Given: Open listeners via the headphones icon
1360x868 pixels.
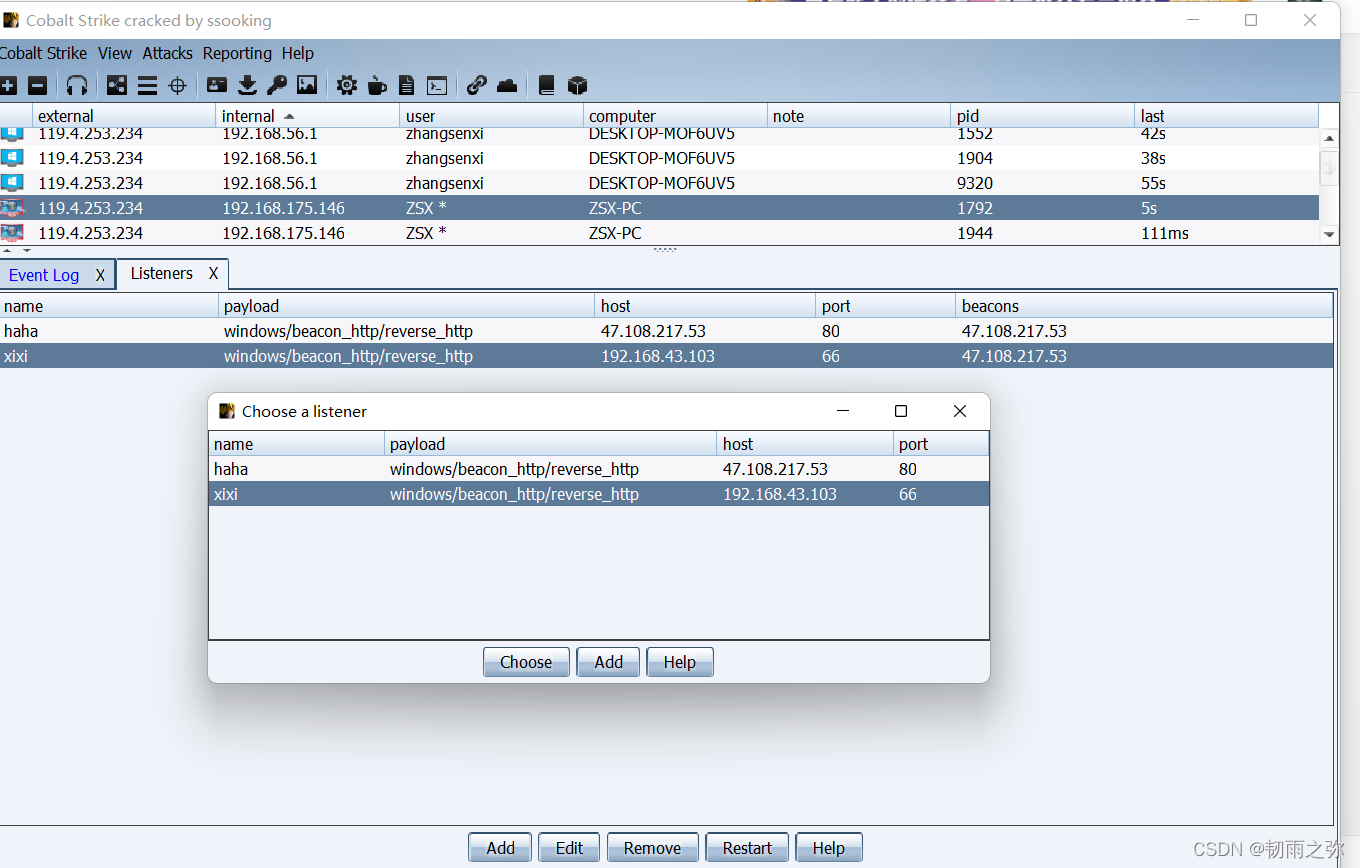Looking at the screenshot, I should pyautogui.click(x=77, y=86).
